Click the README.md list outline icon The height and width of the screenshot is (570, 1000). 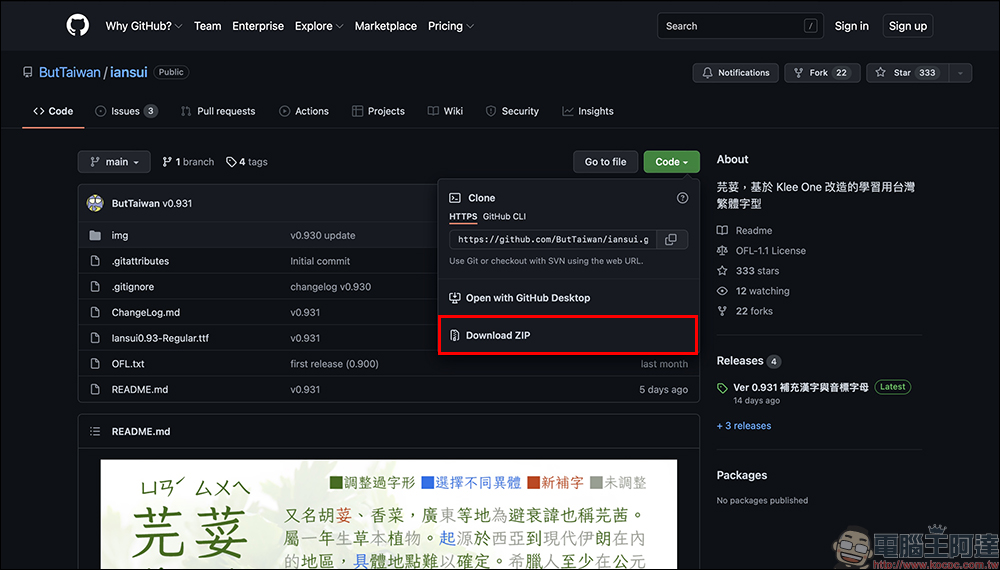pos(95,432)
